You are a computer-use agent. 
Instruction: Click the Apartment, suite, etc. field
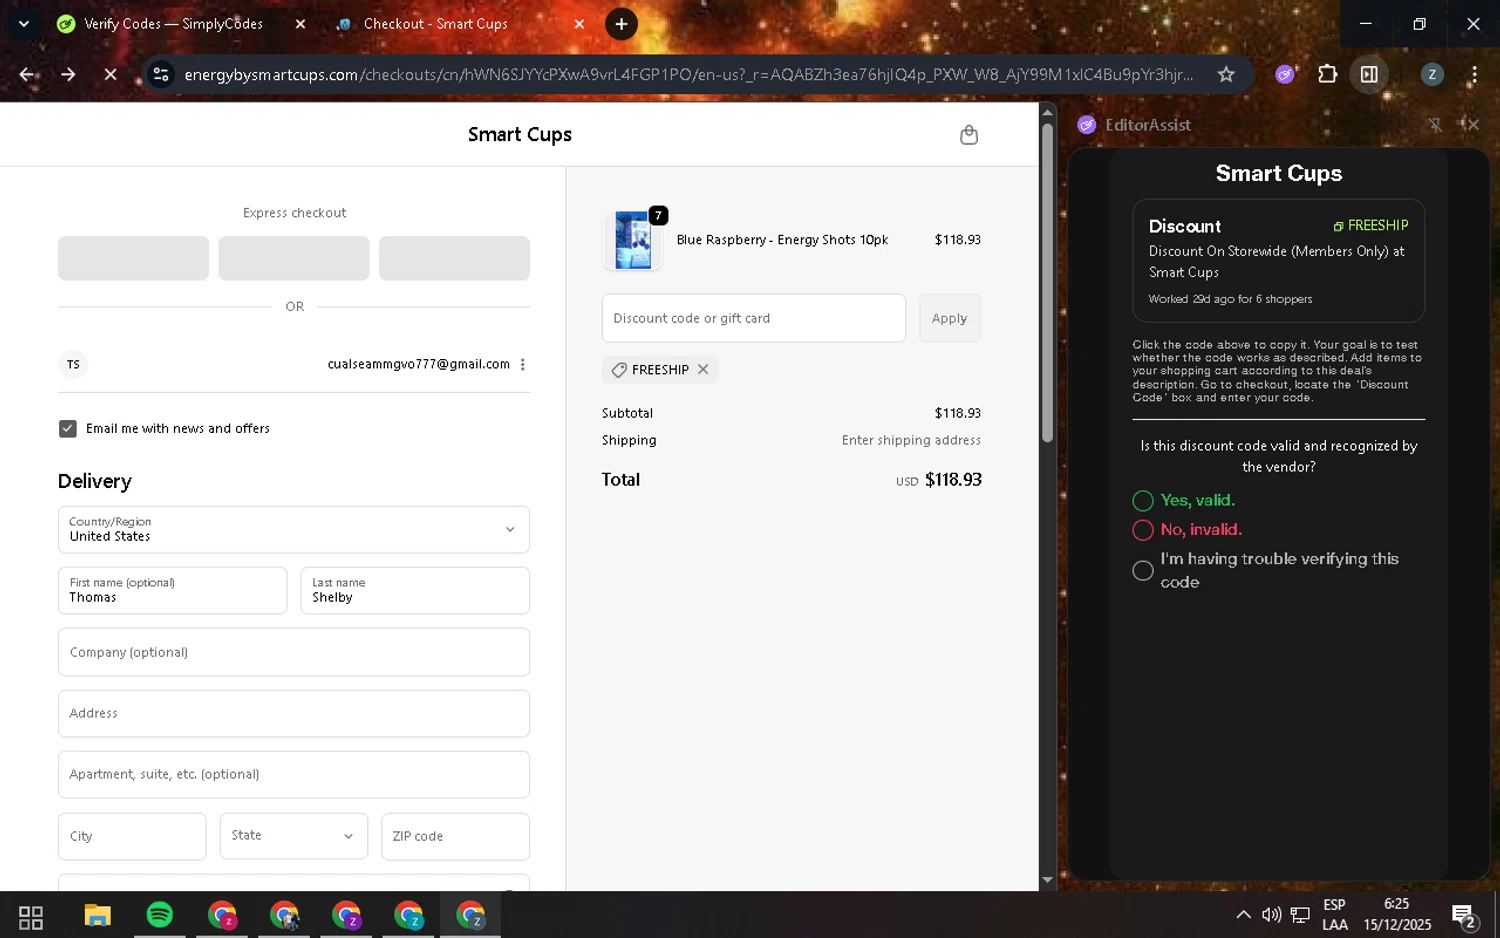[x=294, y=775]
